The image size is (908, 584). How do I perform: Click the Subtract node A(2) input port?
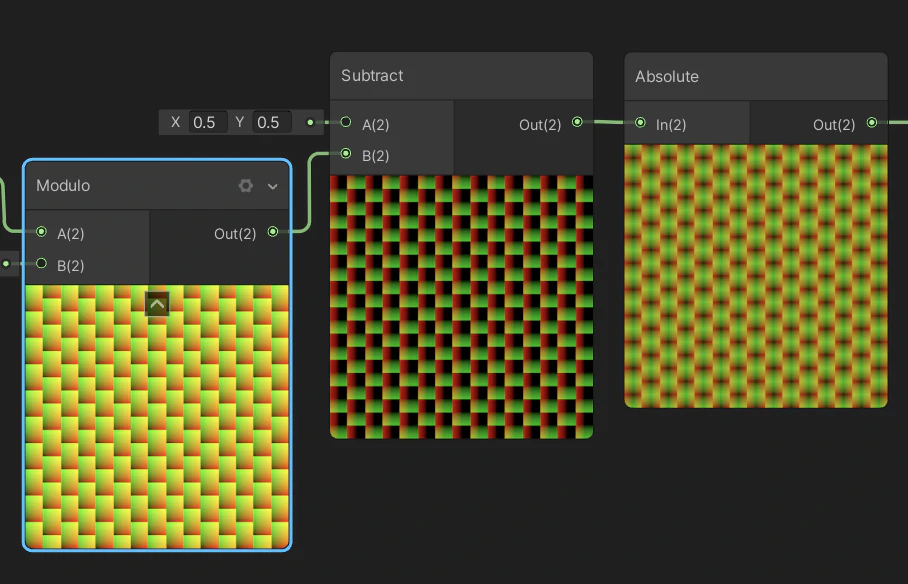[x=346, y=122]
